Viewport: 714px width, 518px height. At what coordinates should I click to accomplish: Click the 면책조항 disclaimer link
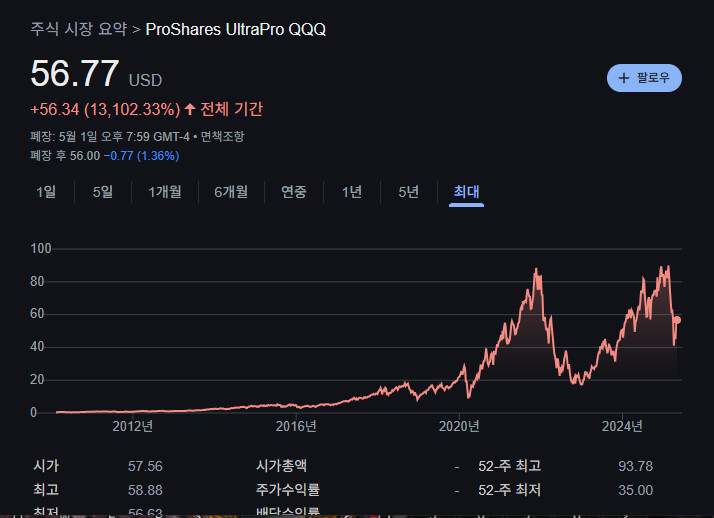tap(223, 136)
